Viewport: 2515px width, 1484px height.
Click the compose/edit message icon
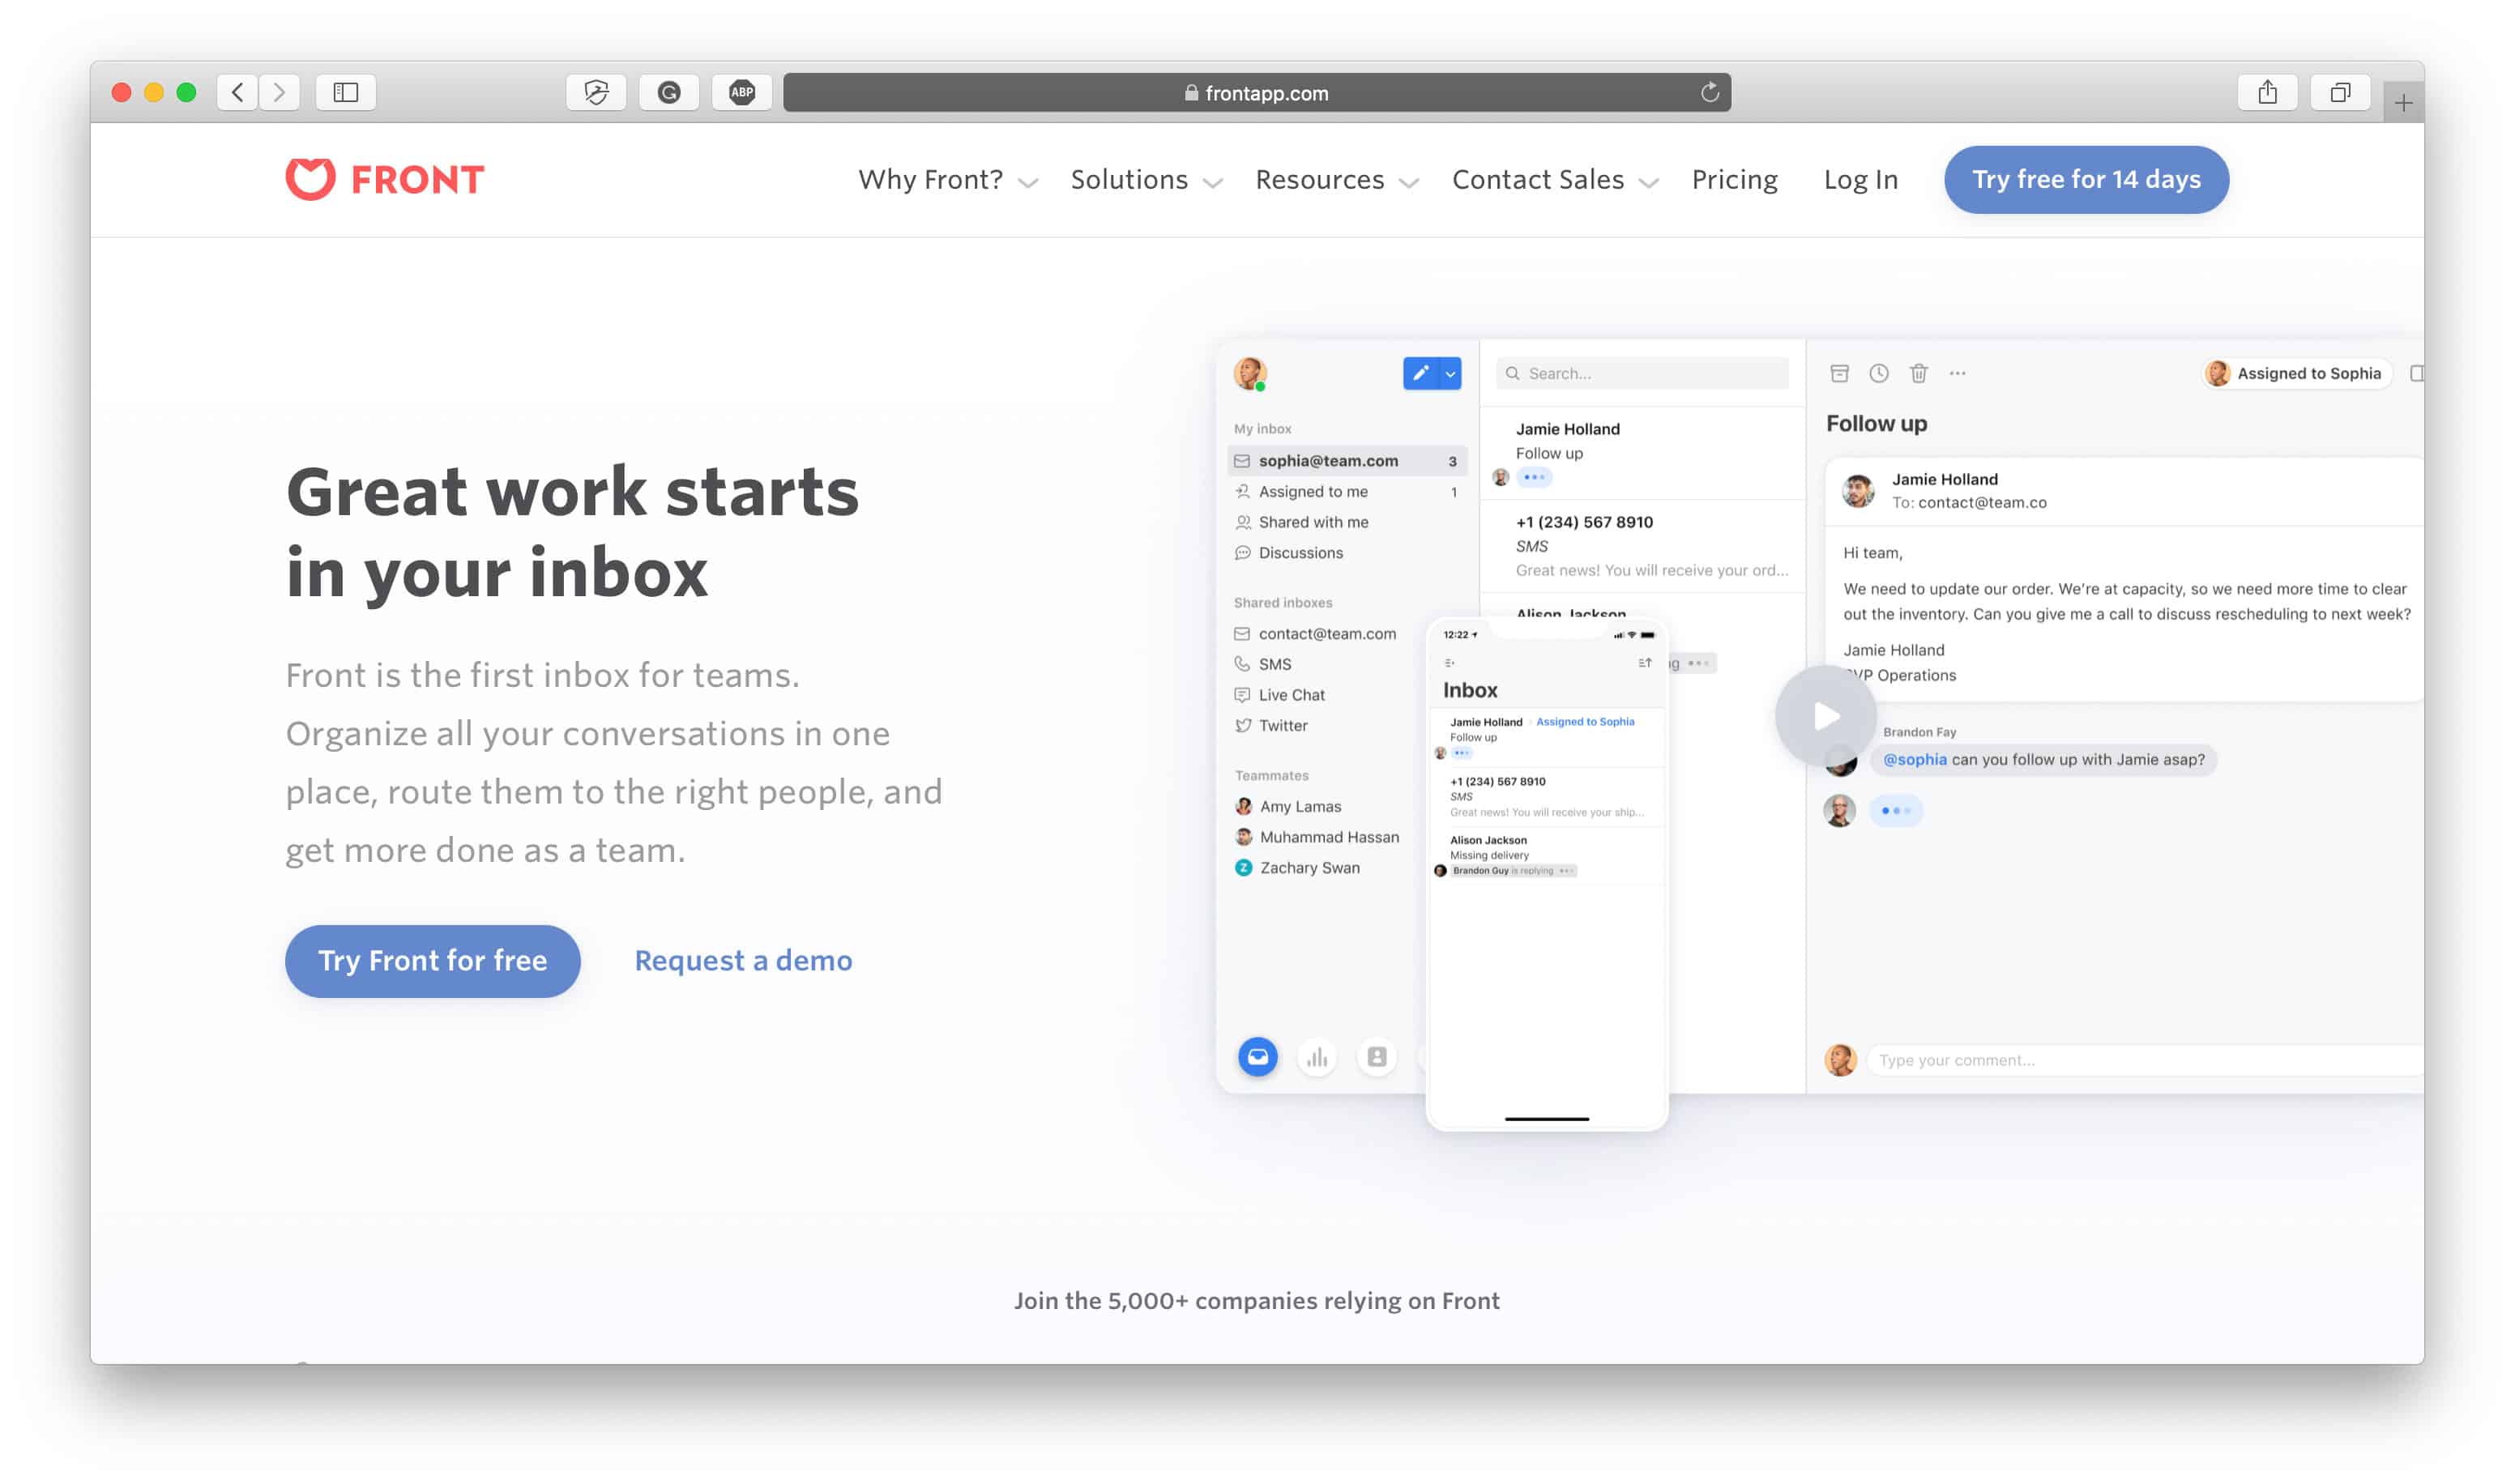1422,373
